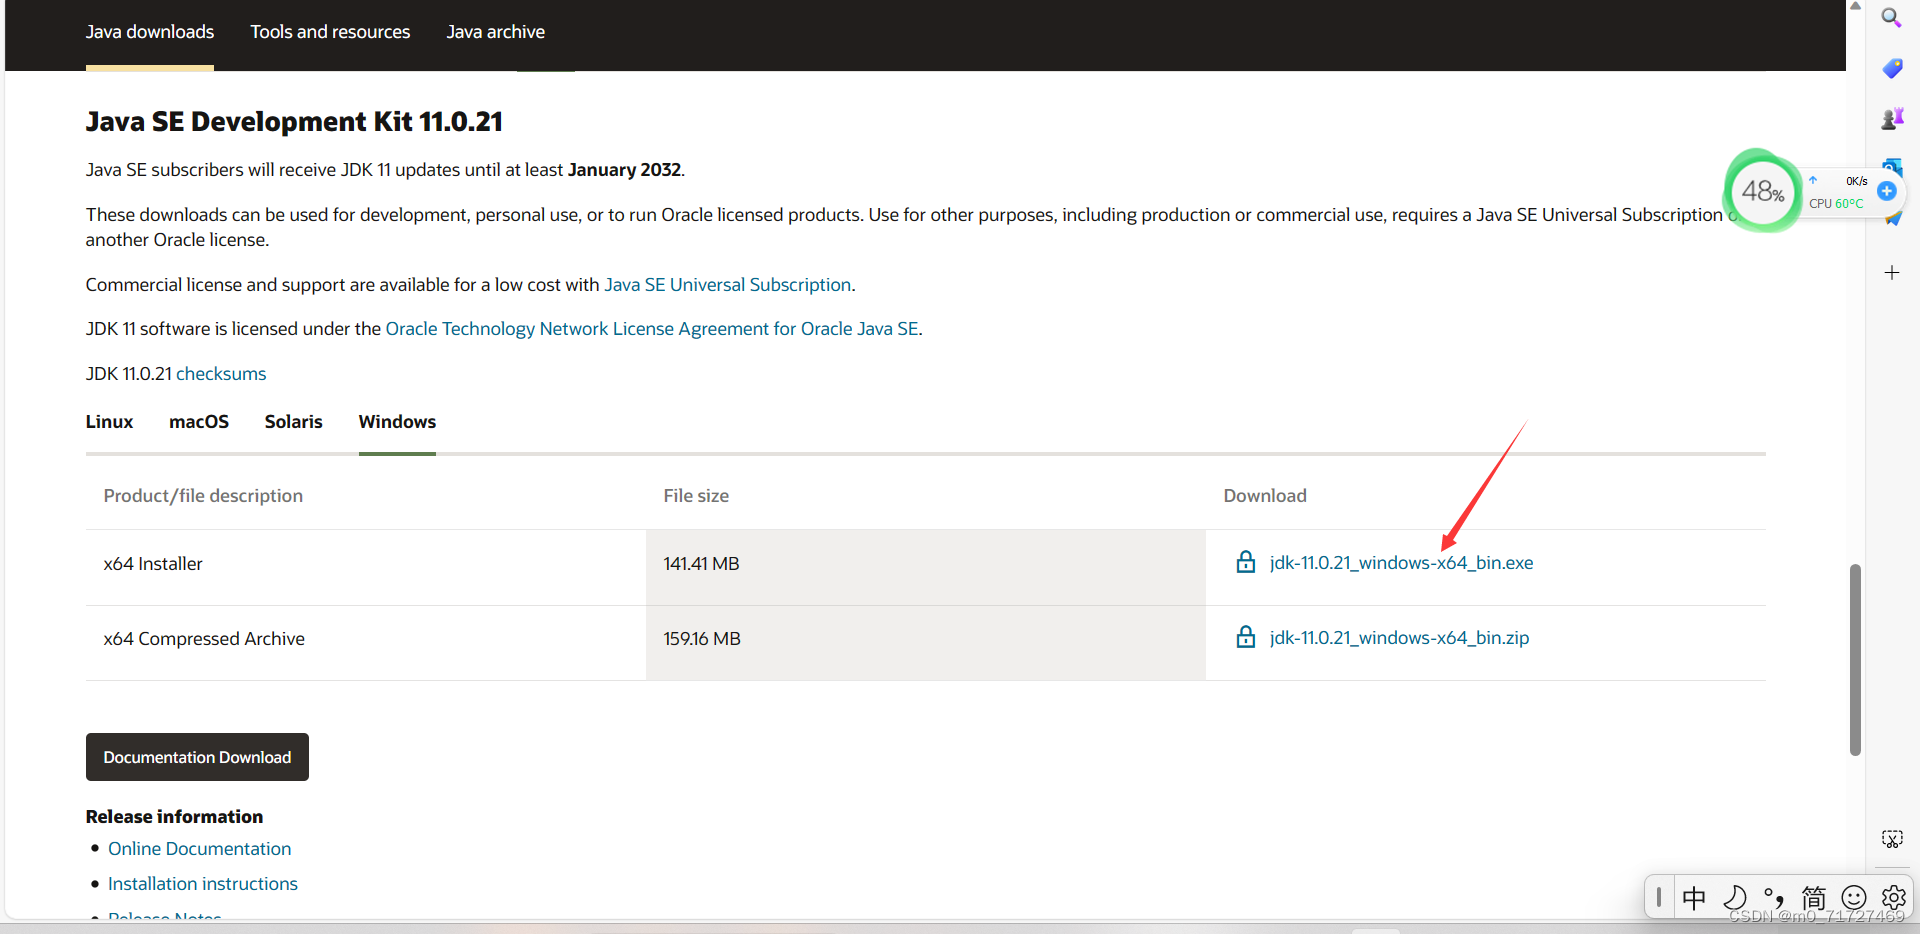Open the IME emoji smiley panel

tap(1854, 898)
